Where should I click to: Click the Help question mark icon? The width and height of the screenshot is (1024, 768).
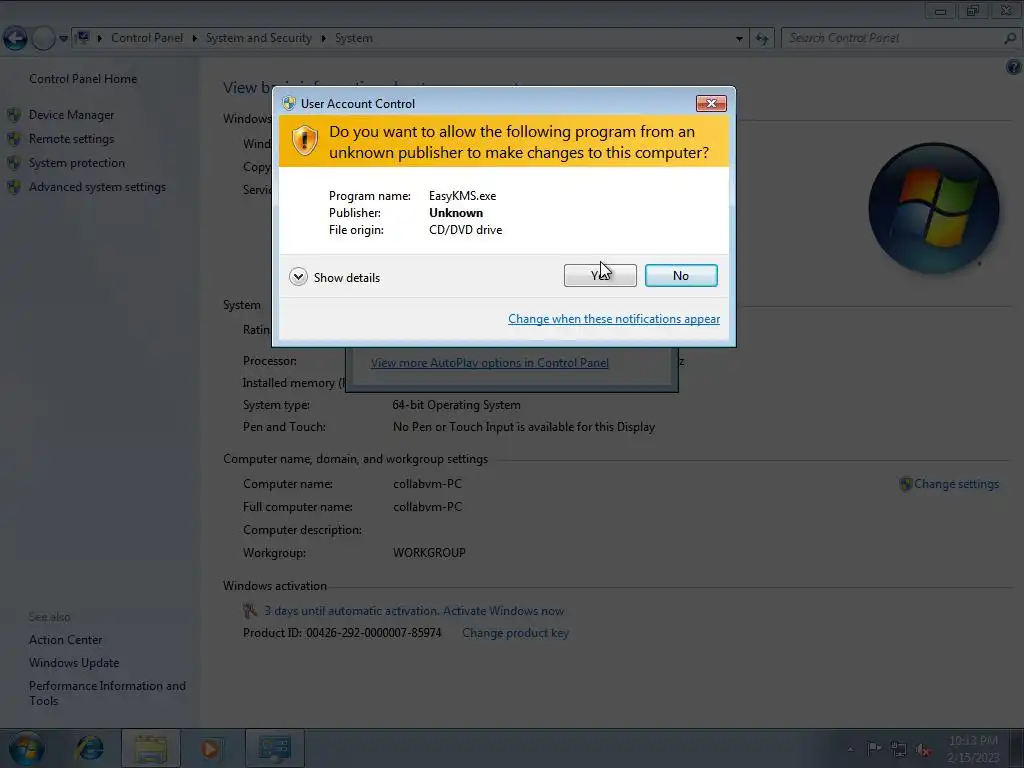pyautogui.click(x=1013, y=67)
